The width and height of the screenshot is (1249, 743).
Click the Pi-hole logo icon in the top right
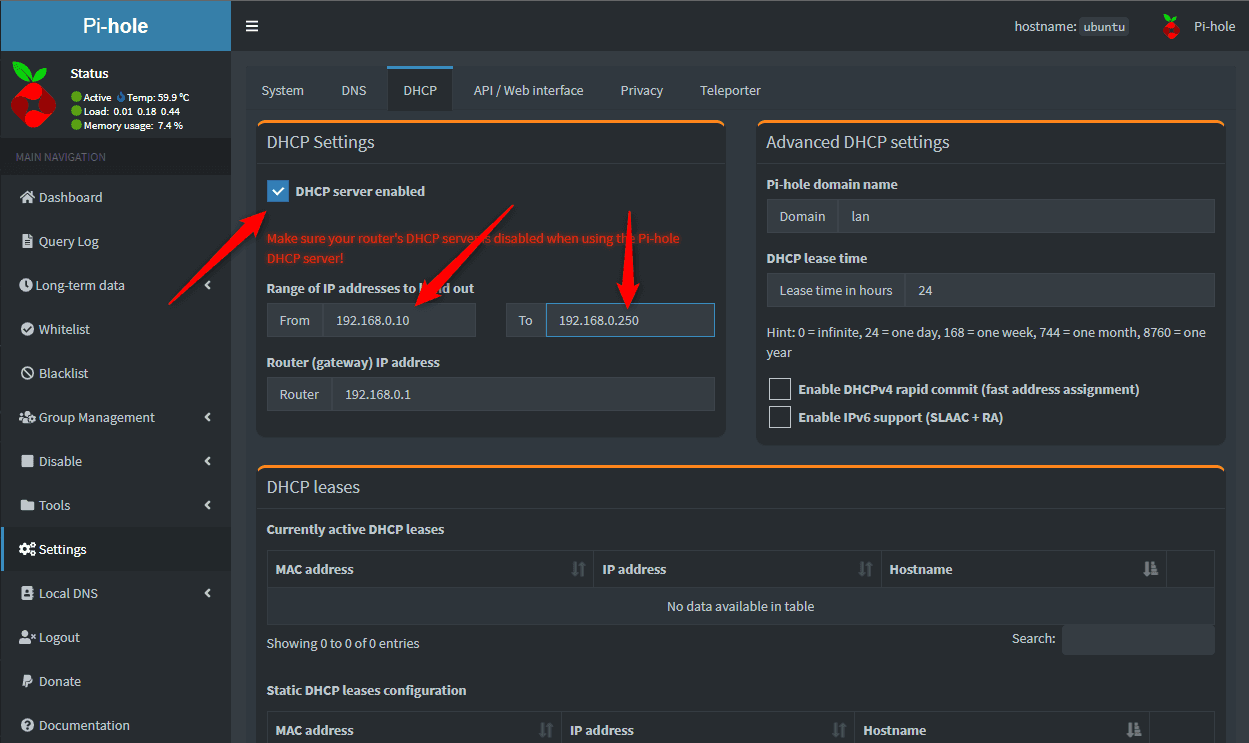pyautogui.click(x=1171, y=27)
